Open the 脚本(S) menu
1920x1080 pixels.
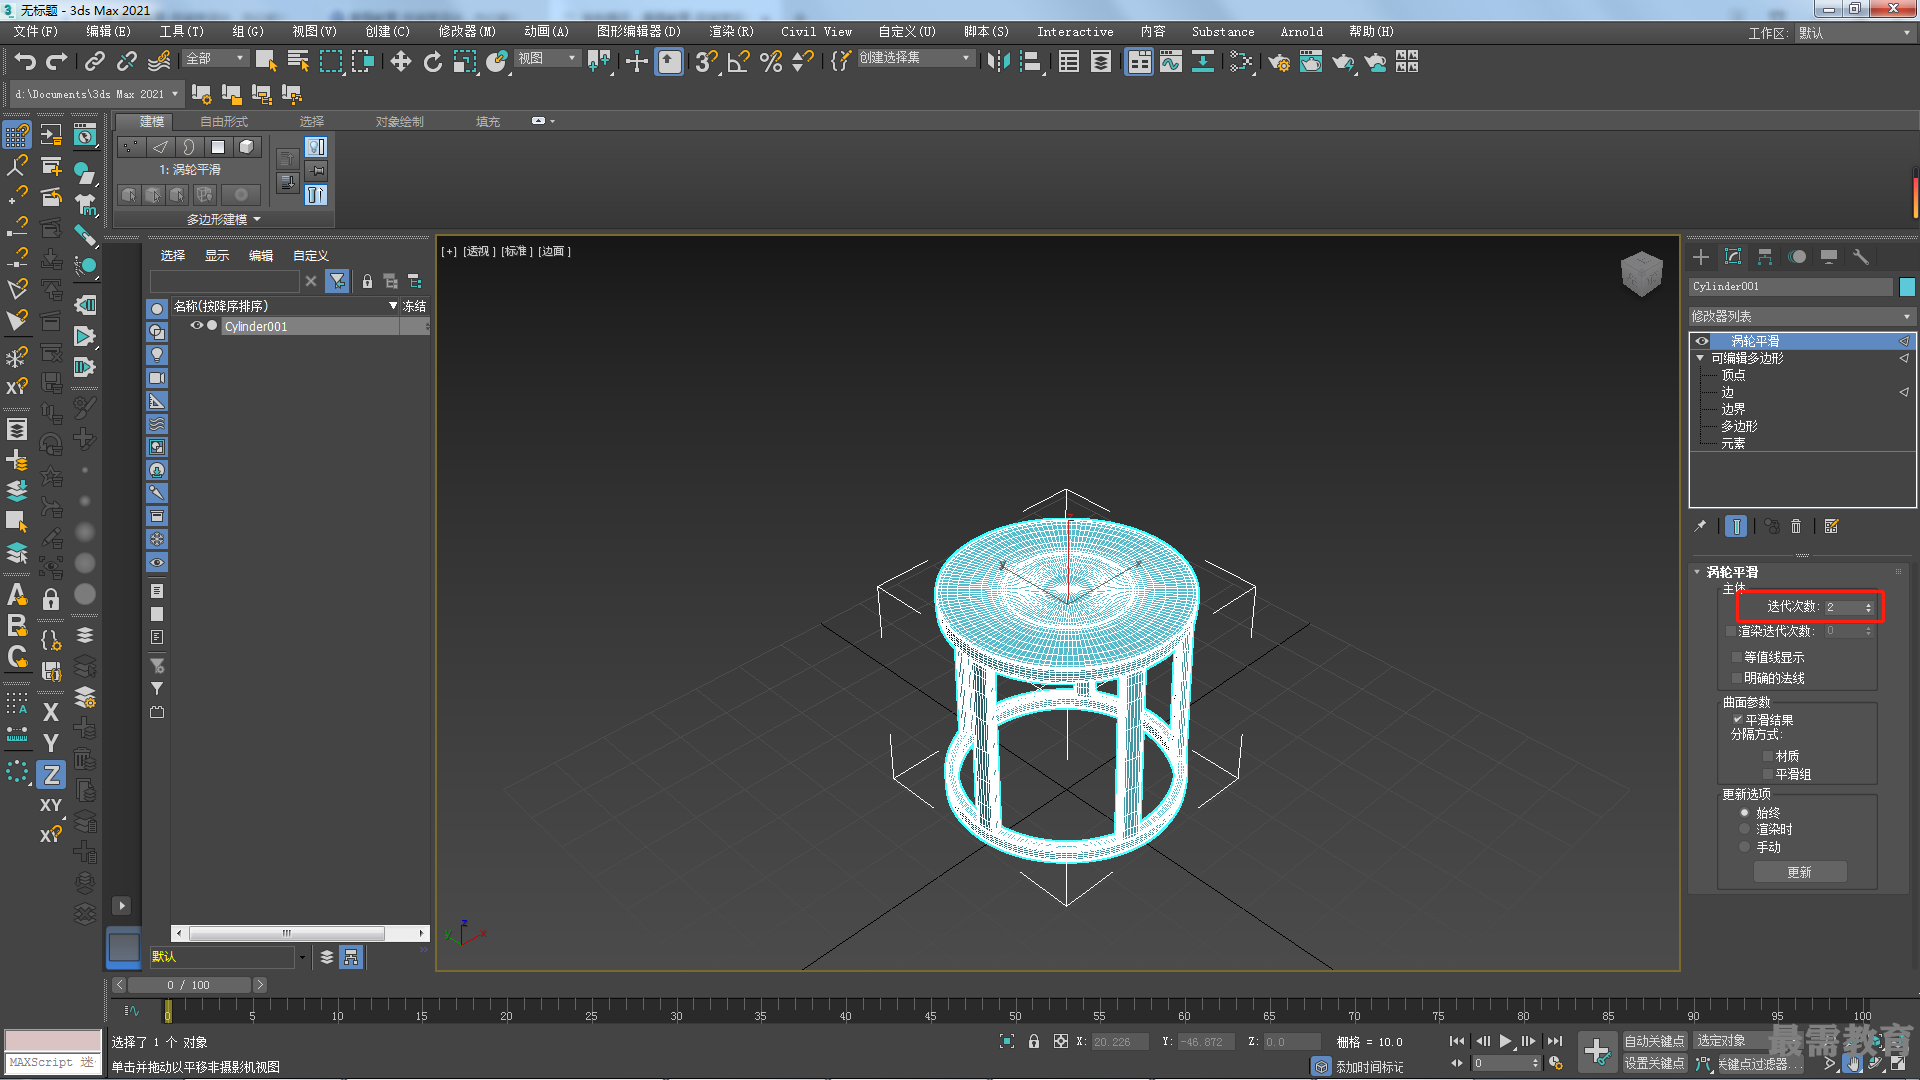[986, 32]
